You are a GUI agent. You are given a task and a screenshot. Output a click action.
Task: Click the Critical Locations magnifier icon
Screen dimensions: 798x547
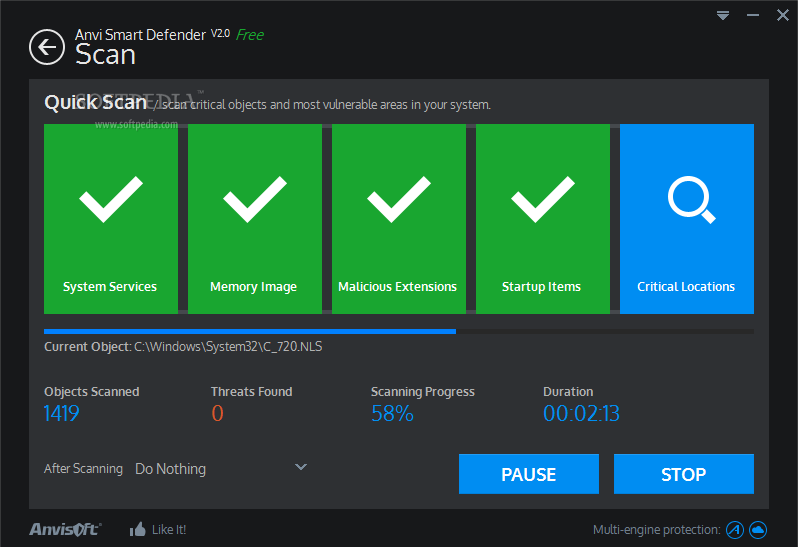[x=691, y=199]
